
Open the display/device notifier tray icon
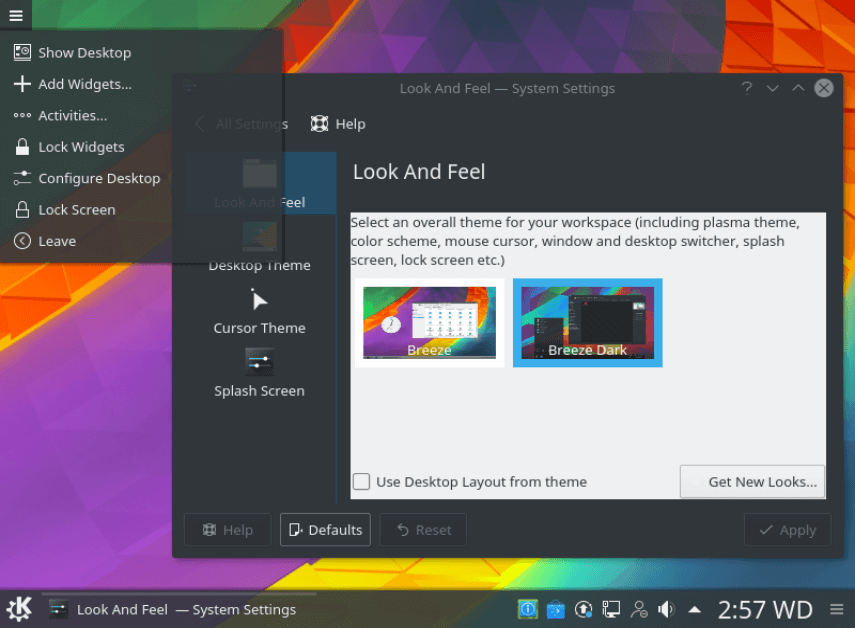[611, 609]
